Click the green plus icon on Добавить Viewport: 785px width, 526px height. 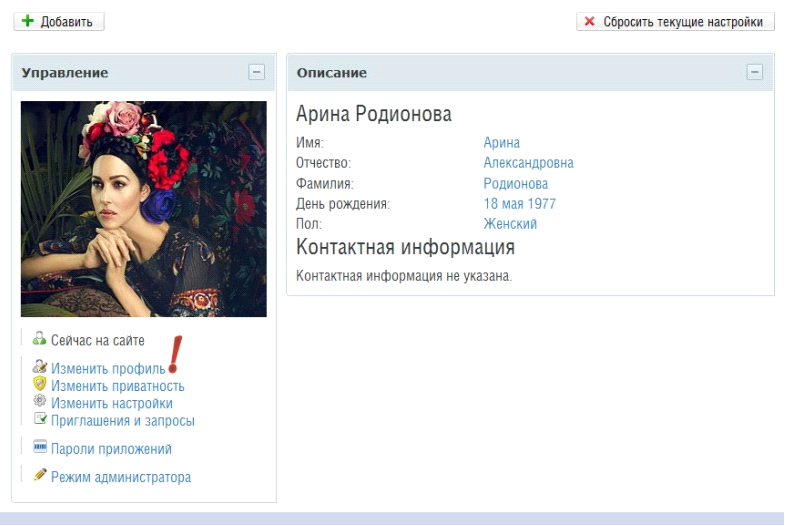(x=28, y=22)
